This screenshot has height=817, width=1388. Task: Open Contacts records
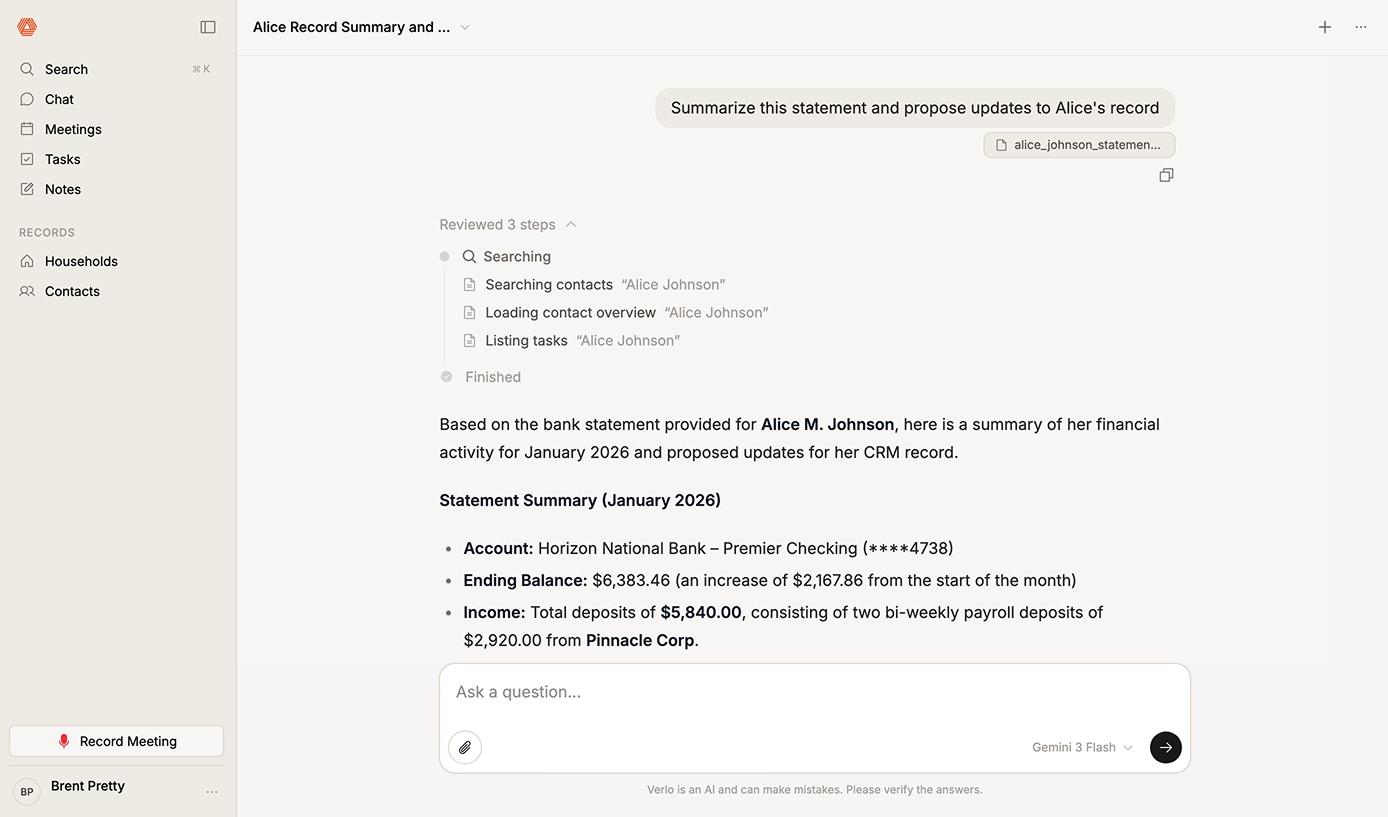pos(72,291)
